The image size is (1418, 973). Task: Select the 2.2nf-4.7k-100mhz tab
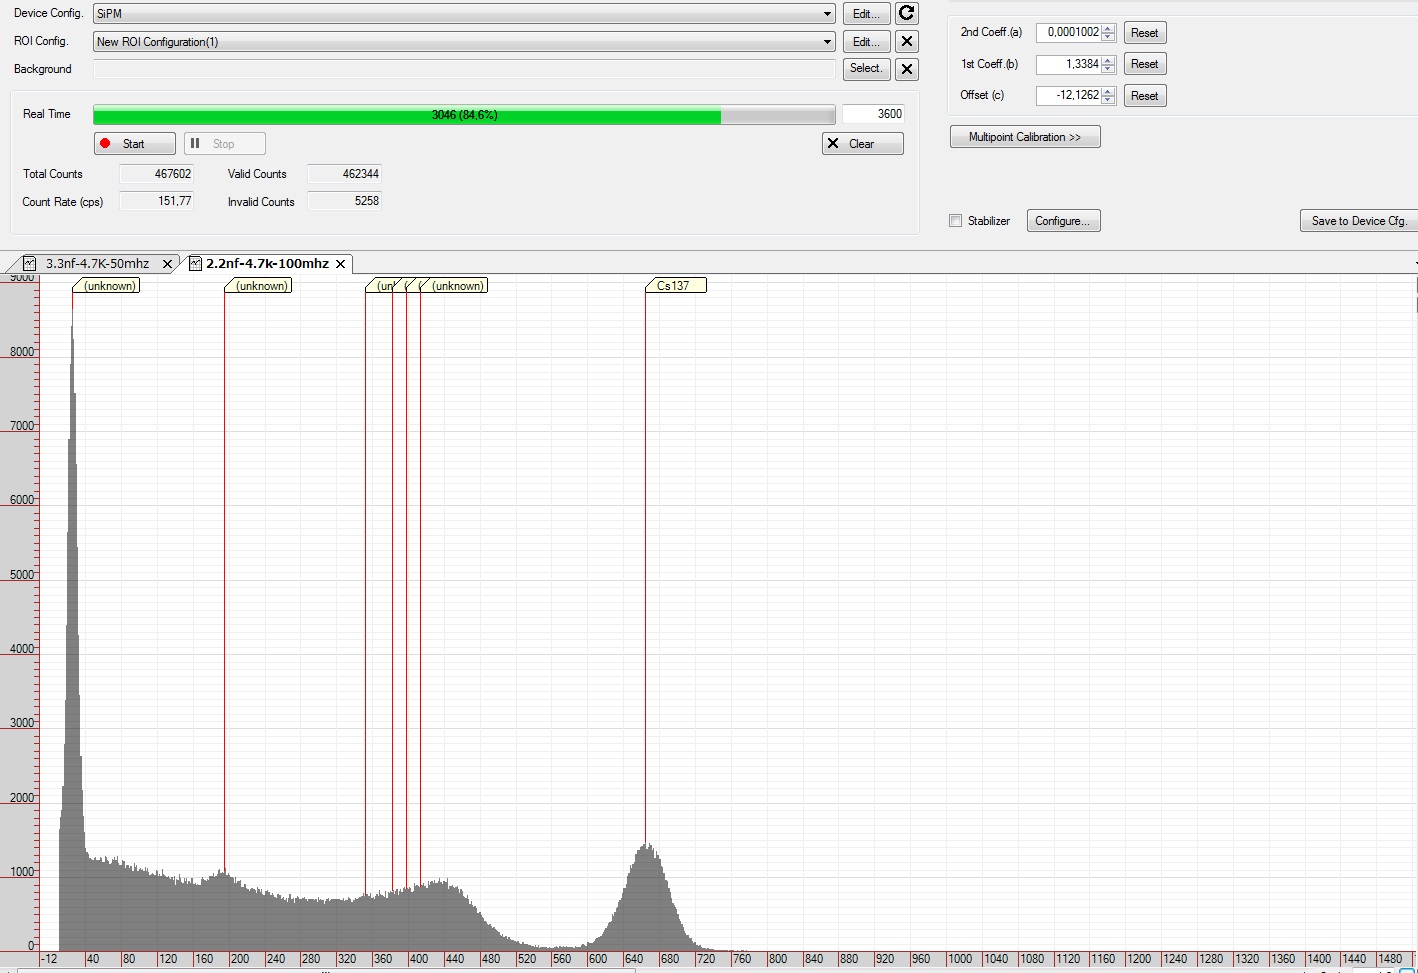(266, 264)
